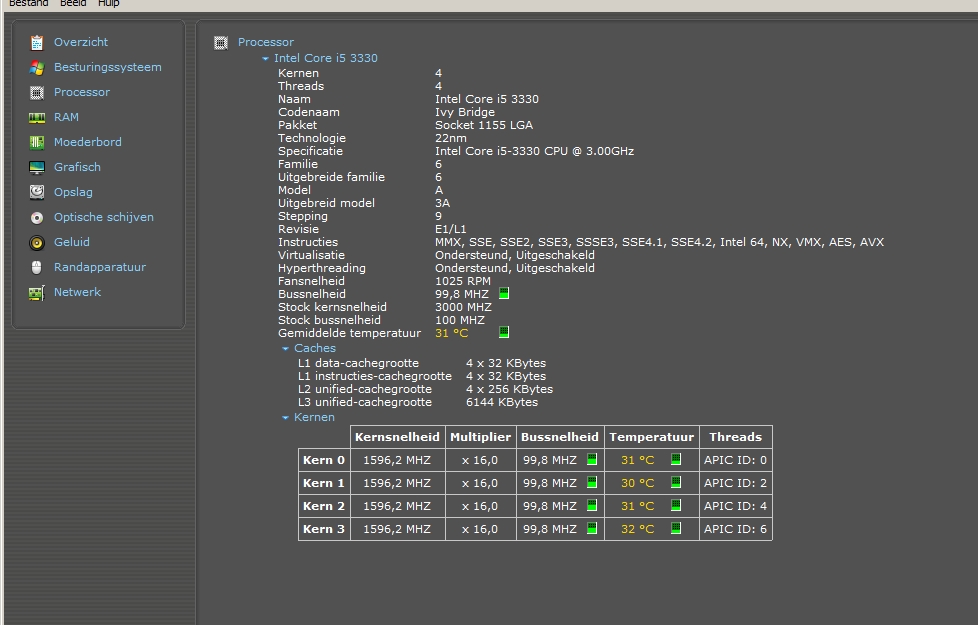978x625 pixels.
Task: Click the green graph icon beside Gemiddelde temperatuur
Action: [x=504, y=332]
